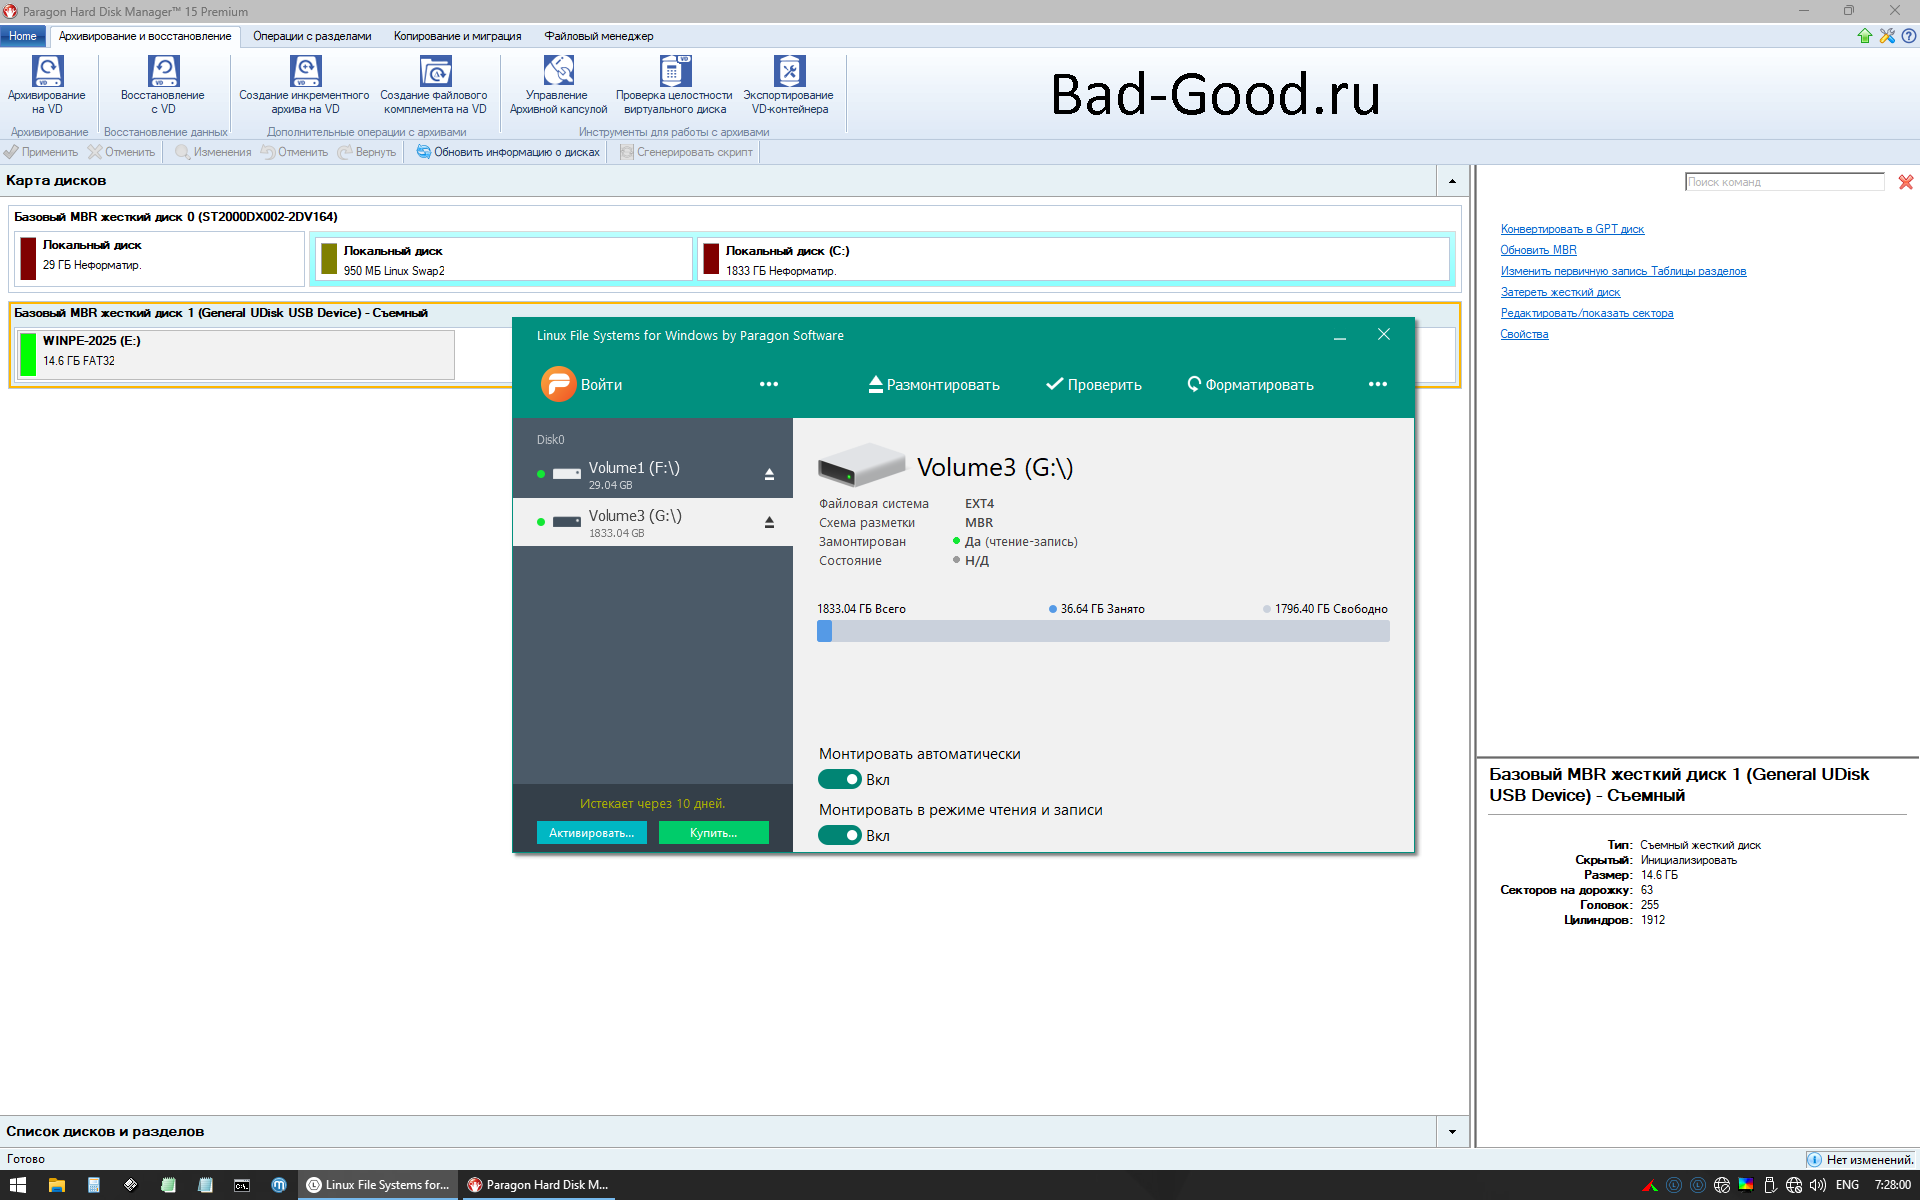Click dark red swatch of 29 ГБ partition

coord(28,258)
